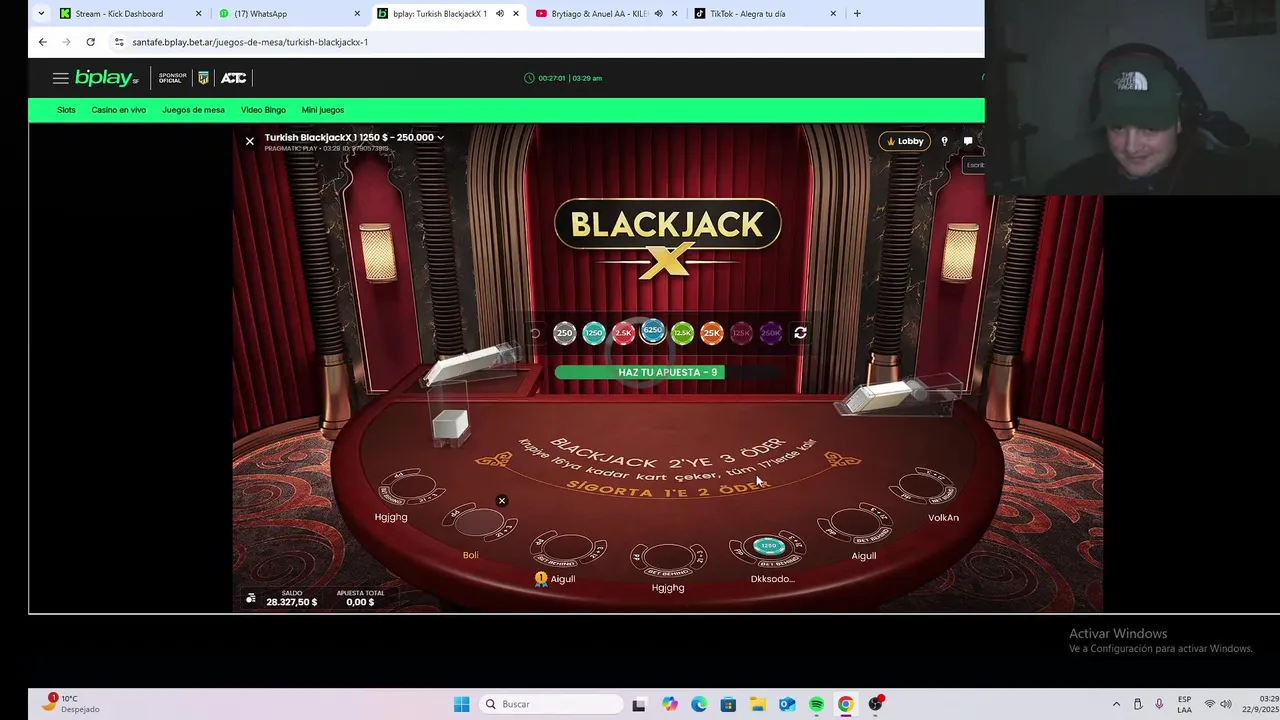1280x720 pixels.
Task: Click the site information icon in address bar
Action: tap(119, 42)
